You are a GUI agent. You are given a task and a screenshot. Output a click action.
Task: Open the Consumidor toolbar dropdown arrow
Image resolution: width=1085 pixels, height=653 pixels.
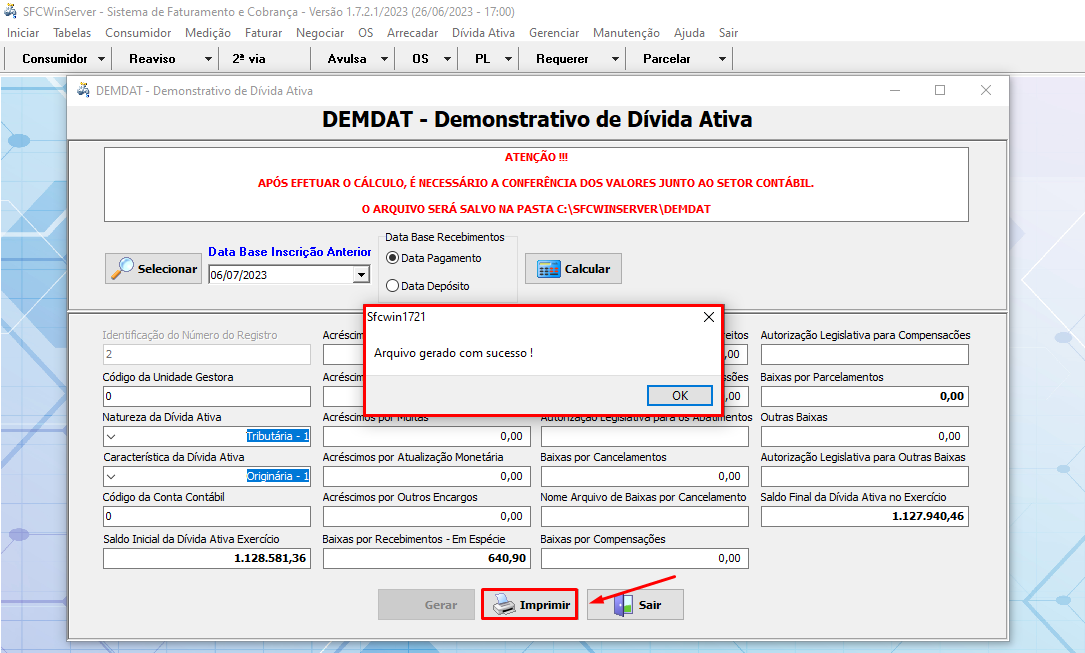(x=101, y=59)
